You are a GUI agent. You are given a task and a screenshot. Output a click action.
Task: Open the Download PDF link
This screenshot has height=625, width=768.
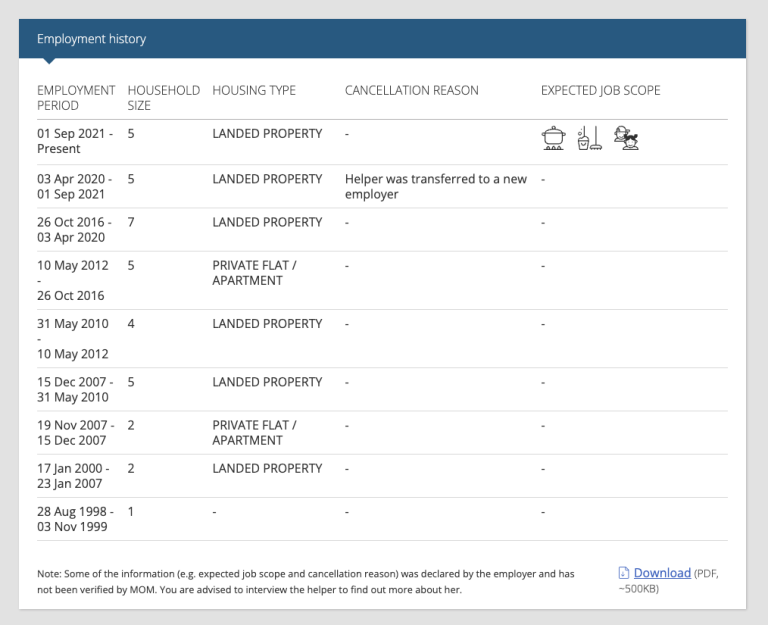pos(662,573)
